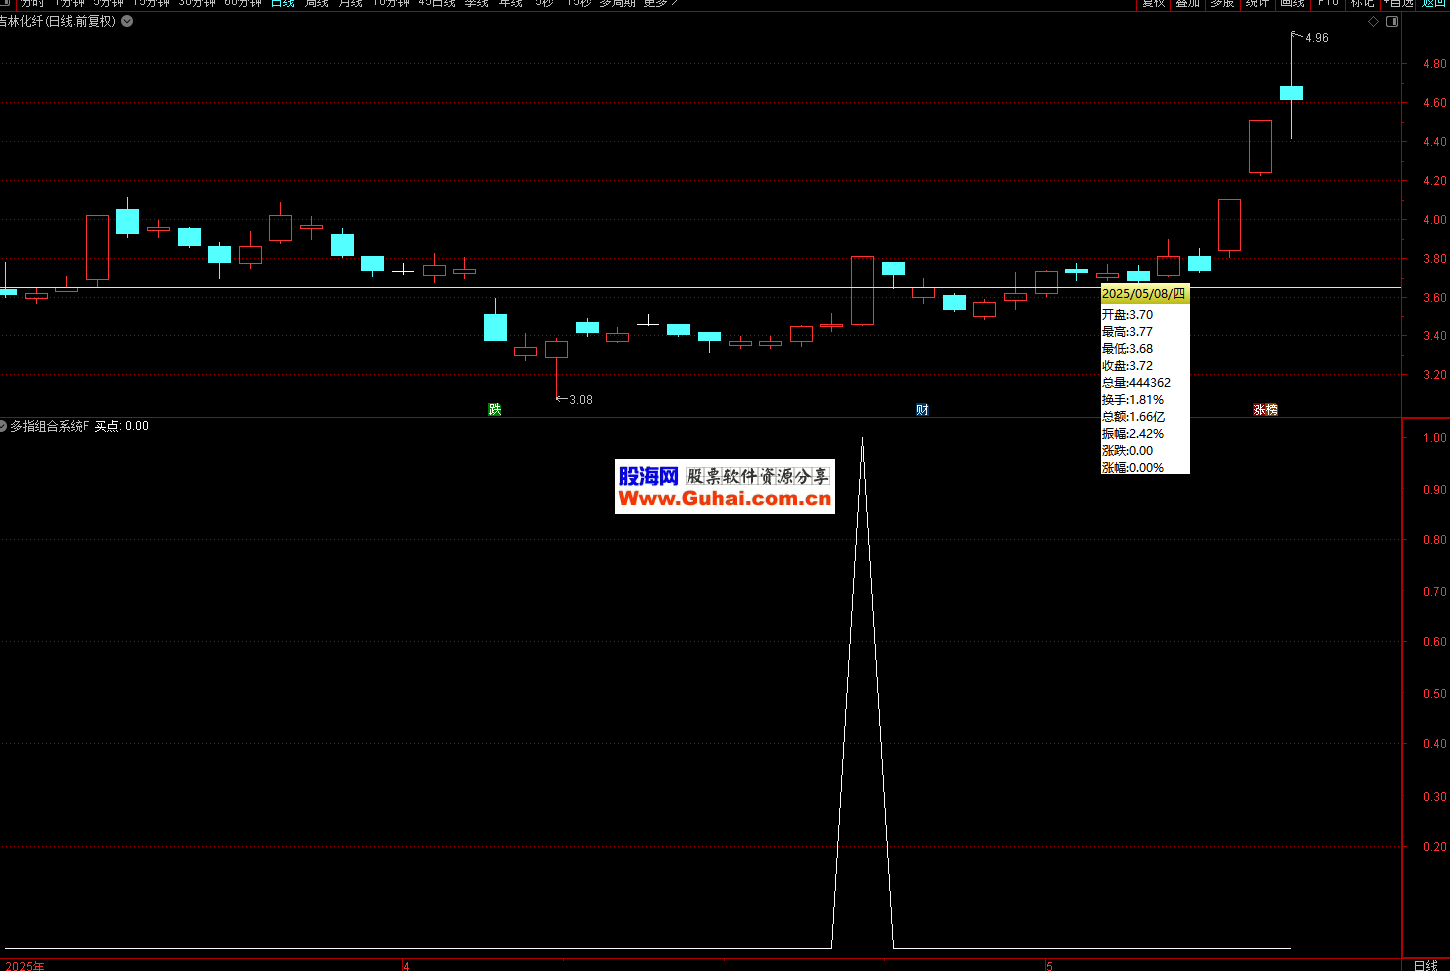Click the 2025年 timeline label
The width and height of the screenshot is (1450, 971).
coord(25,966)
